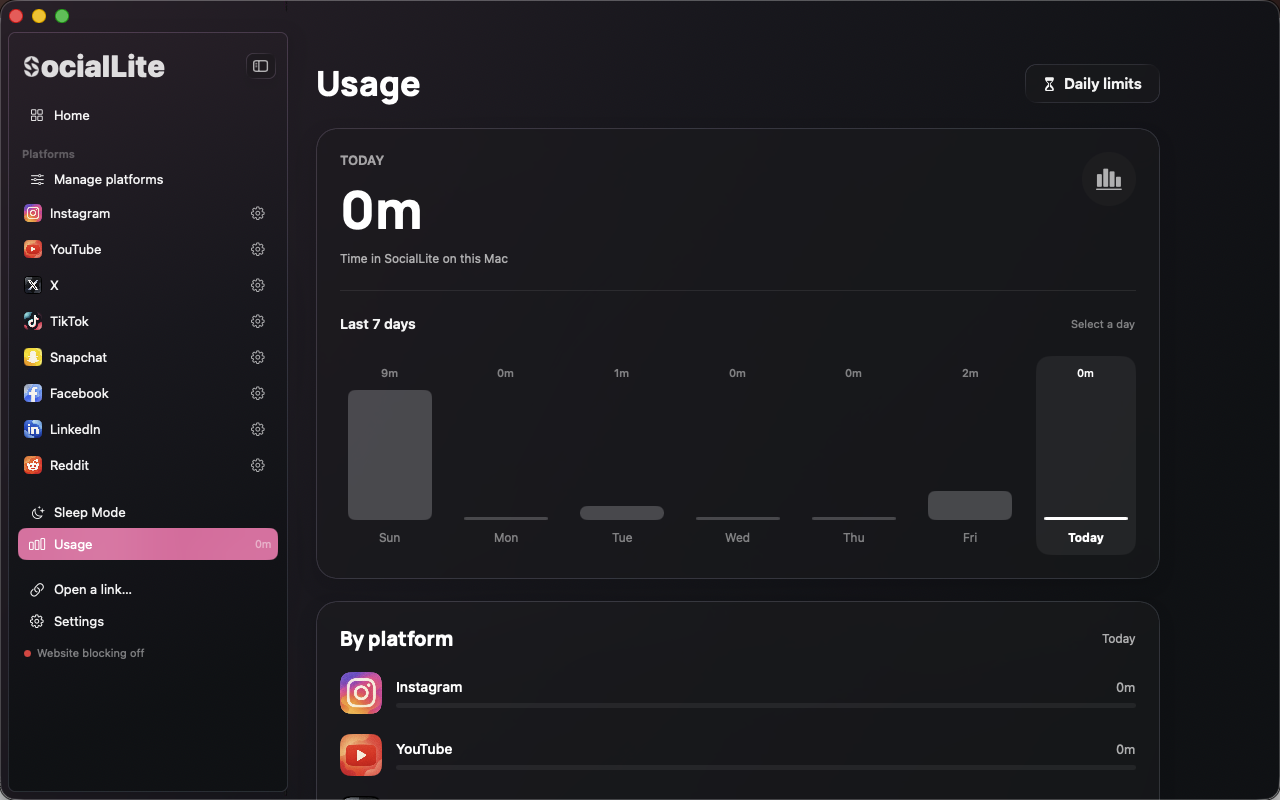Select Thursday bar in chart

click(x=854, y=518)
